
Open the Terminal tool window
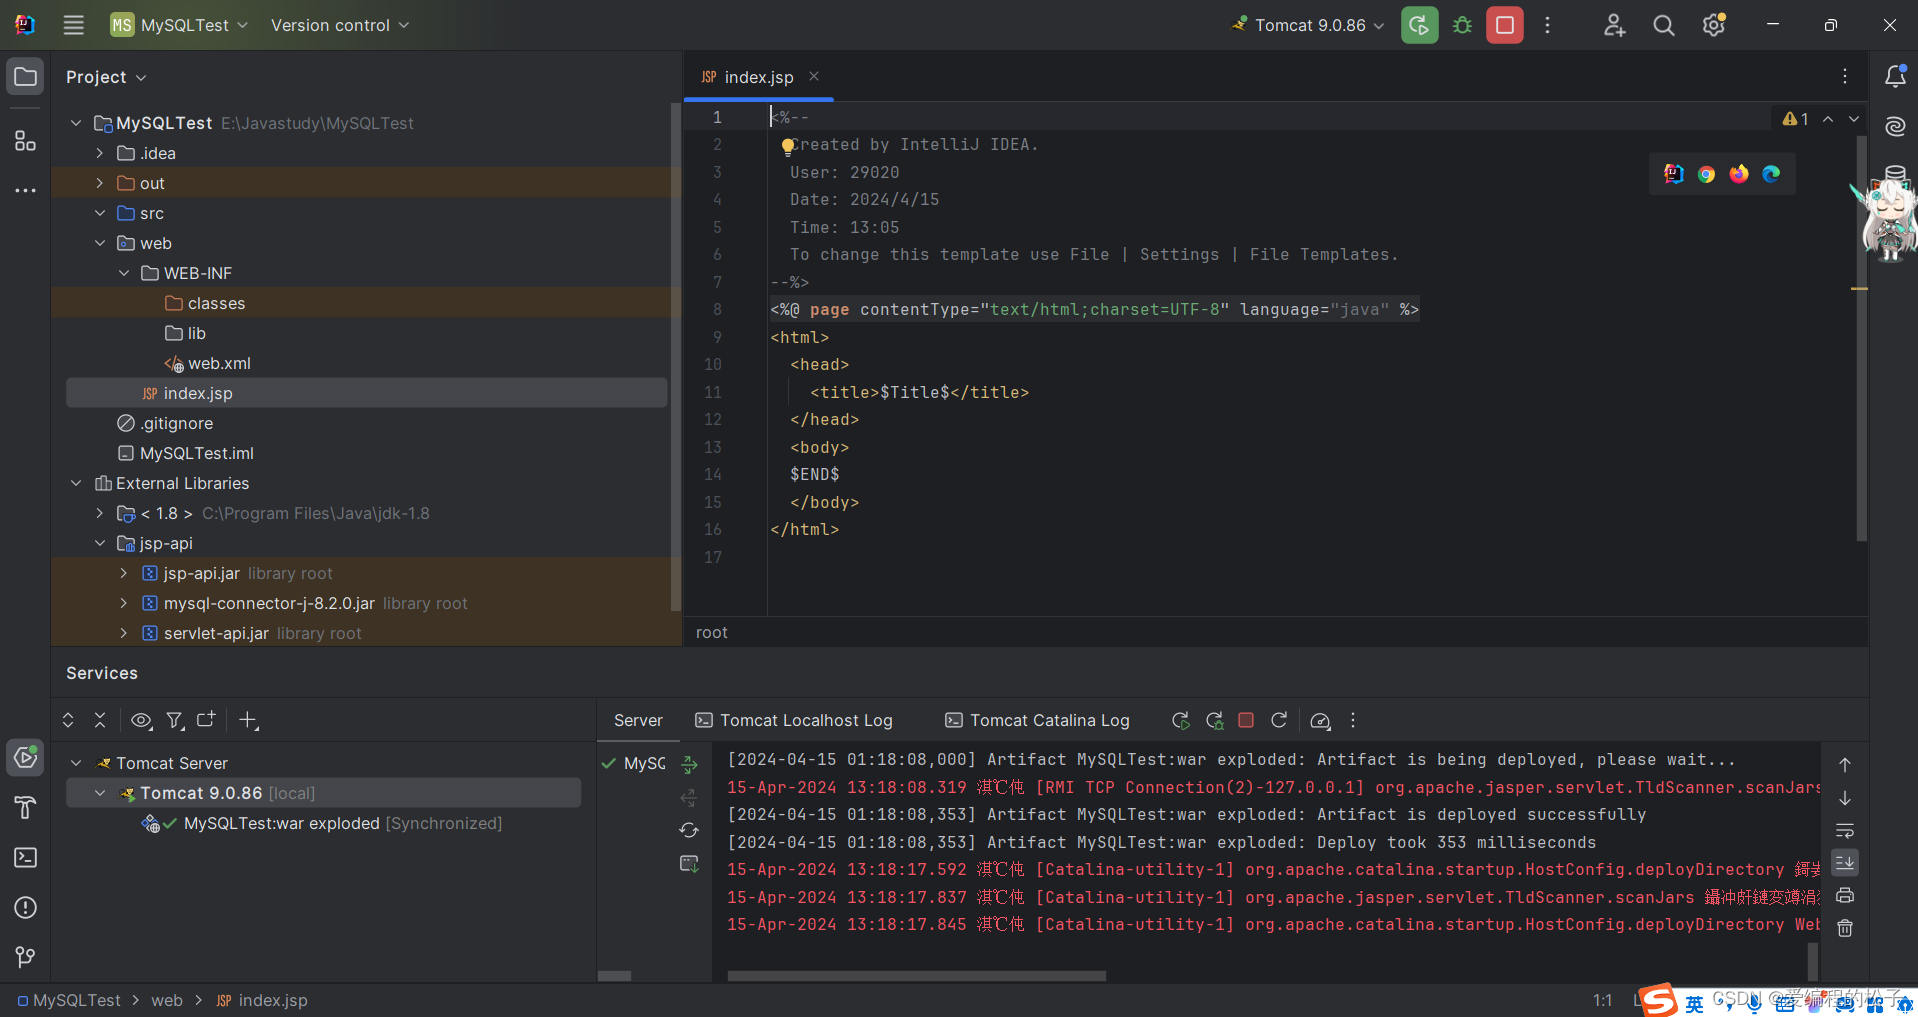(x=25, y=857)
